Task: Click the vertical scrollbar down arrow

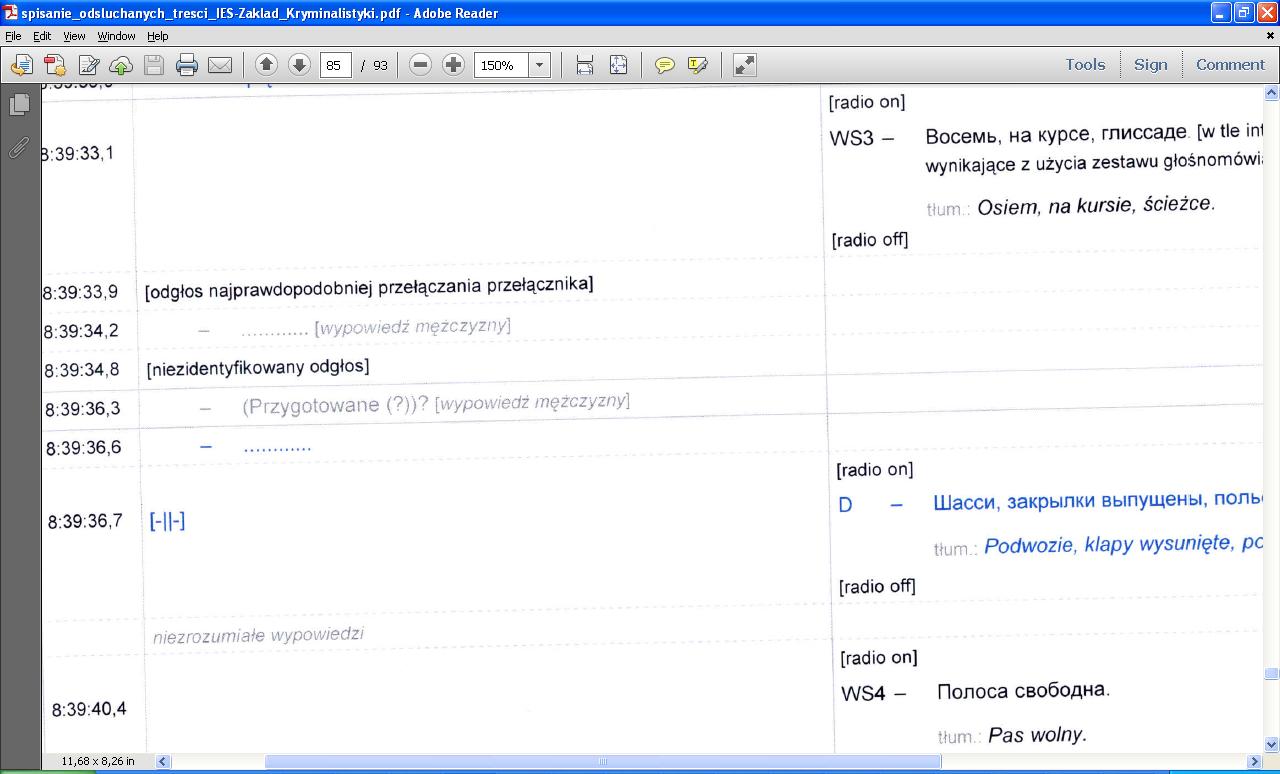Action: coord(1272,744)
